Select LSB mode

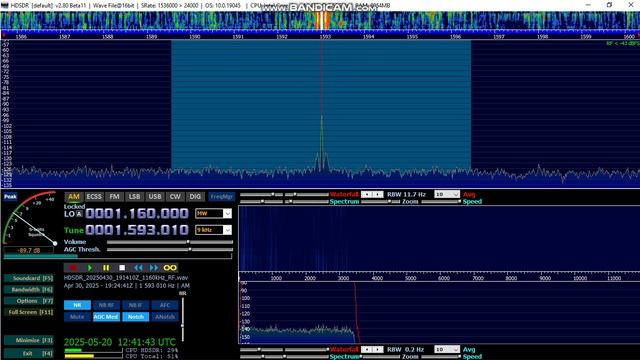click(134, 197)
